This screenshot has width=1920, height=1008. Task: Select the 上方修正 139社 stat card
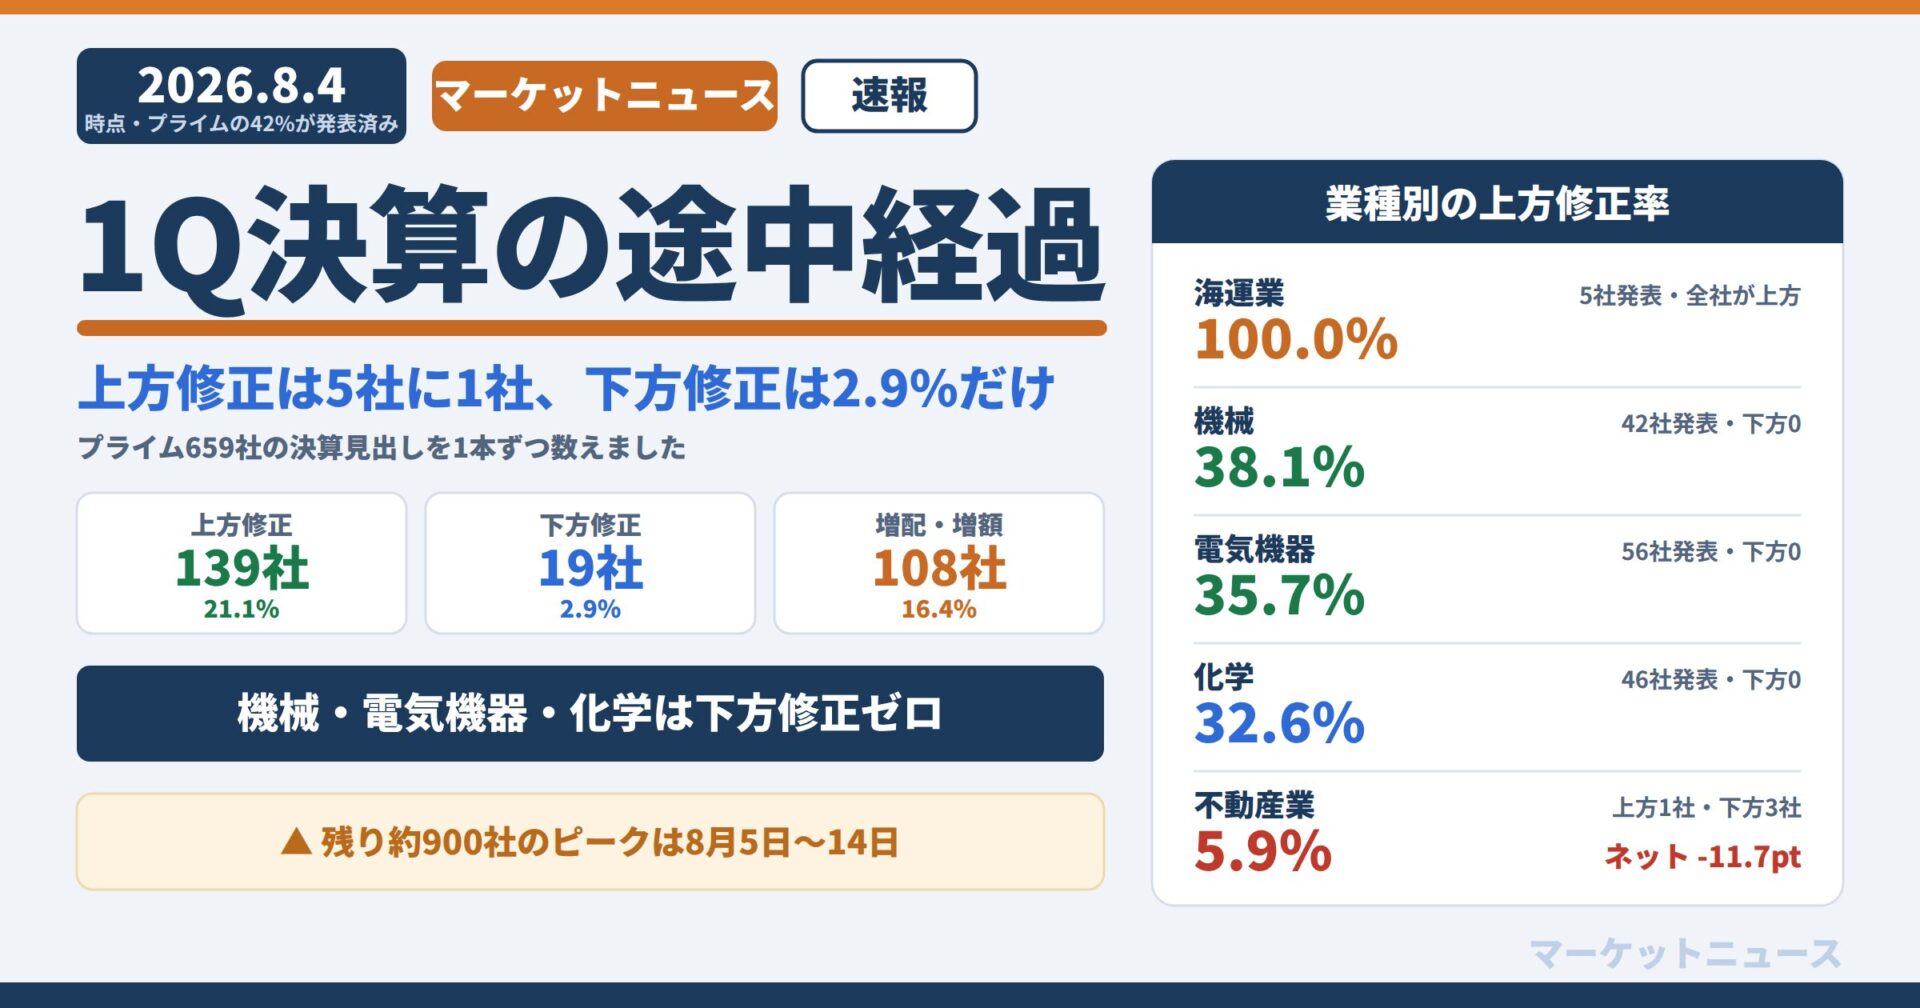[x=241, y=563]
